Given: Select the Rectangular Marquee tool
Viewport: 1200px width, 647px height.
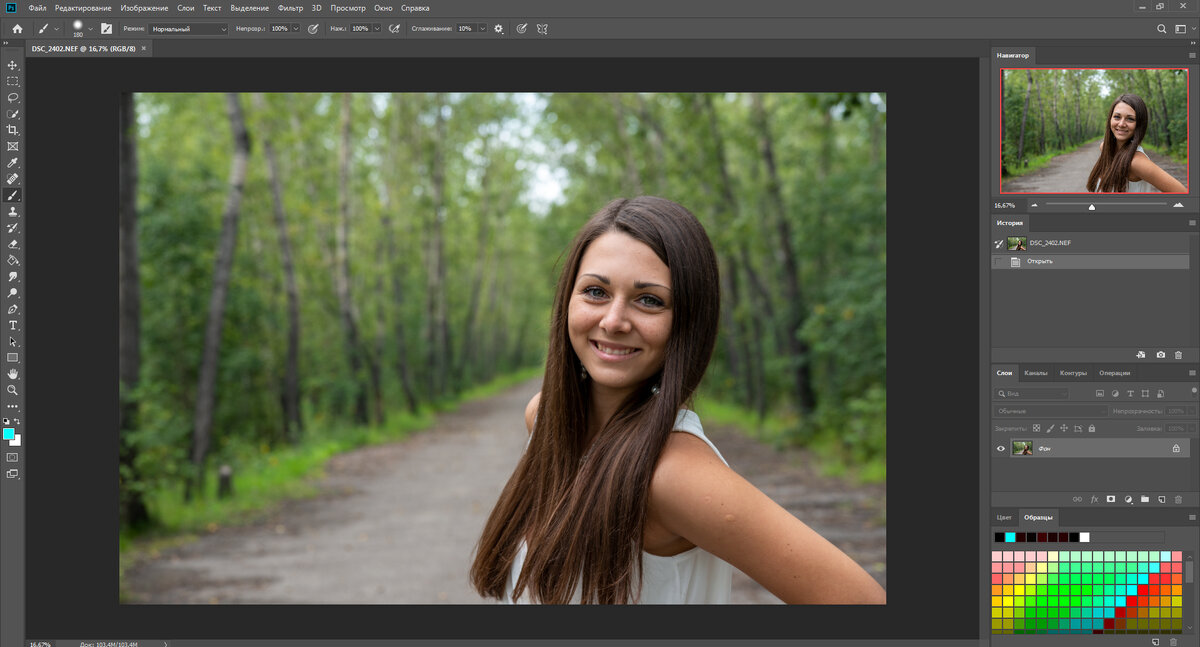Looking at the screenshot, I should (13, 81).
